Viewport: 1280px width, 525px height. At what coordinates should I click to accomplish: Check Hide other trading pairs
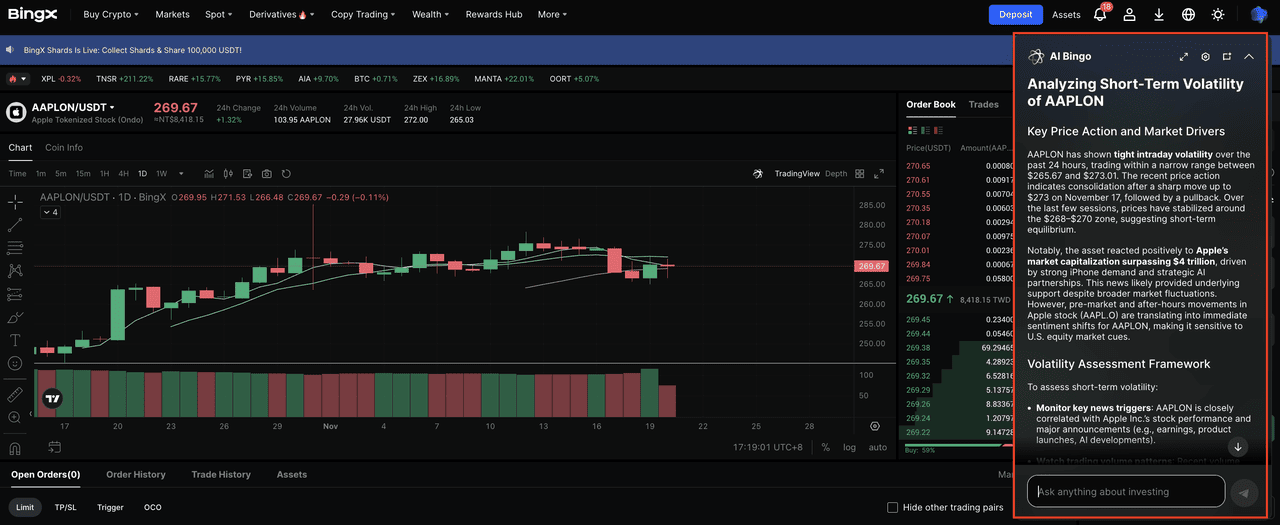893,508
